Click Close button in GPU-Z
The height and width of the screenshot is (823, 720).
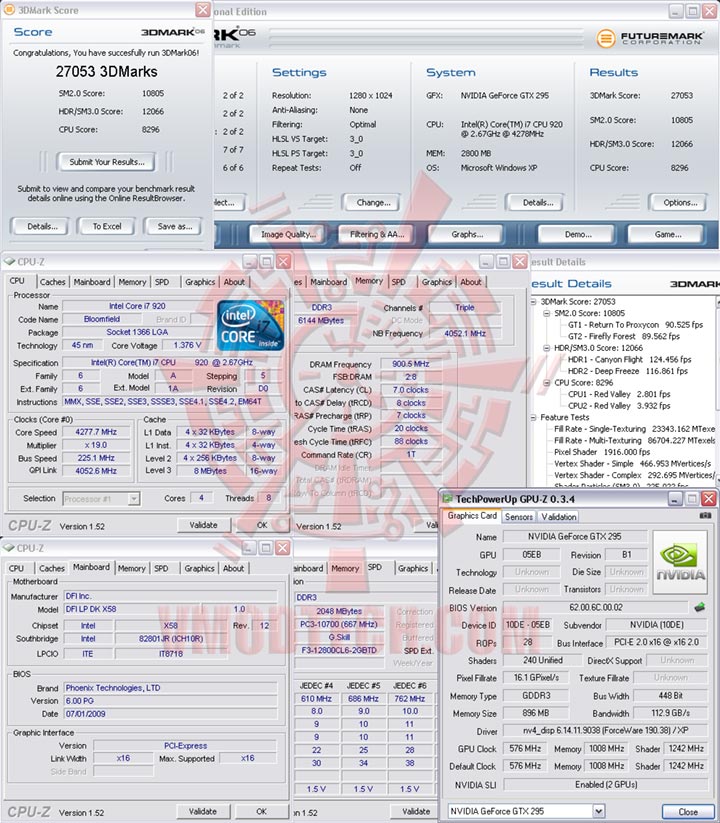[687, 811]
